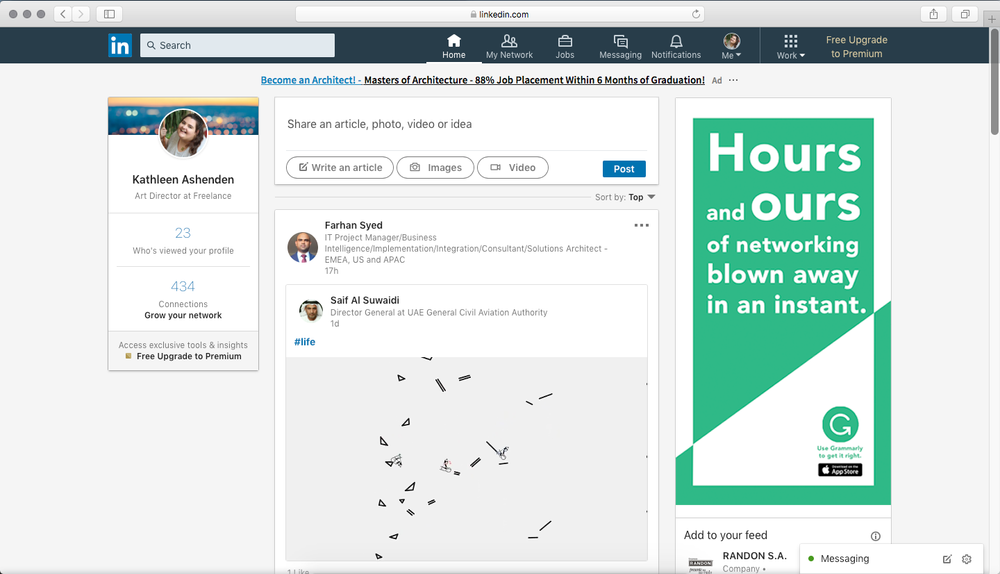Toggle Safari sidebar button
The image size is (1000, 574).
[109, 14]
